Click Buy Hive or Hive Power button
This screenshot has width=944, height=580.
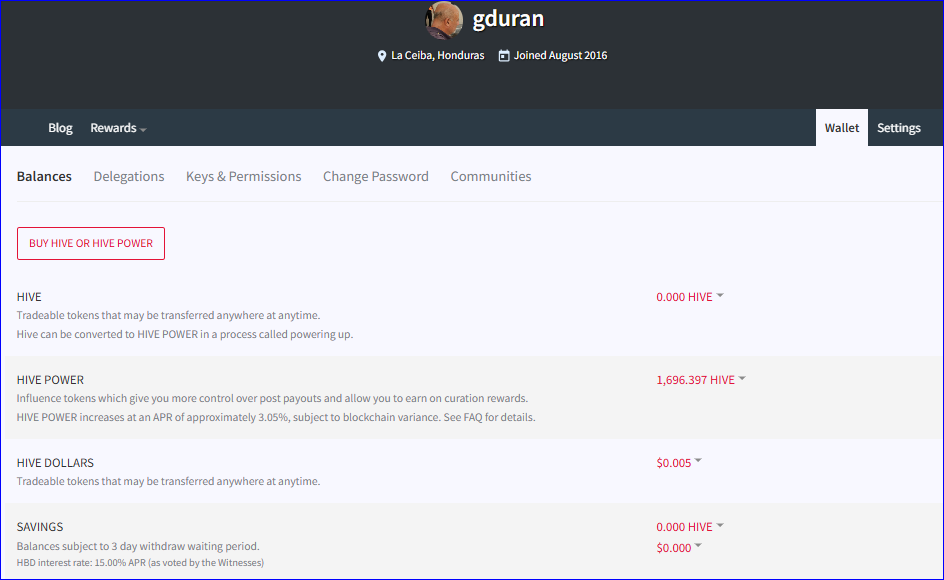point(91,243)
